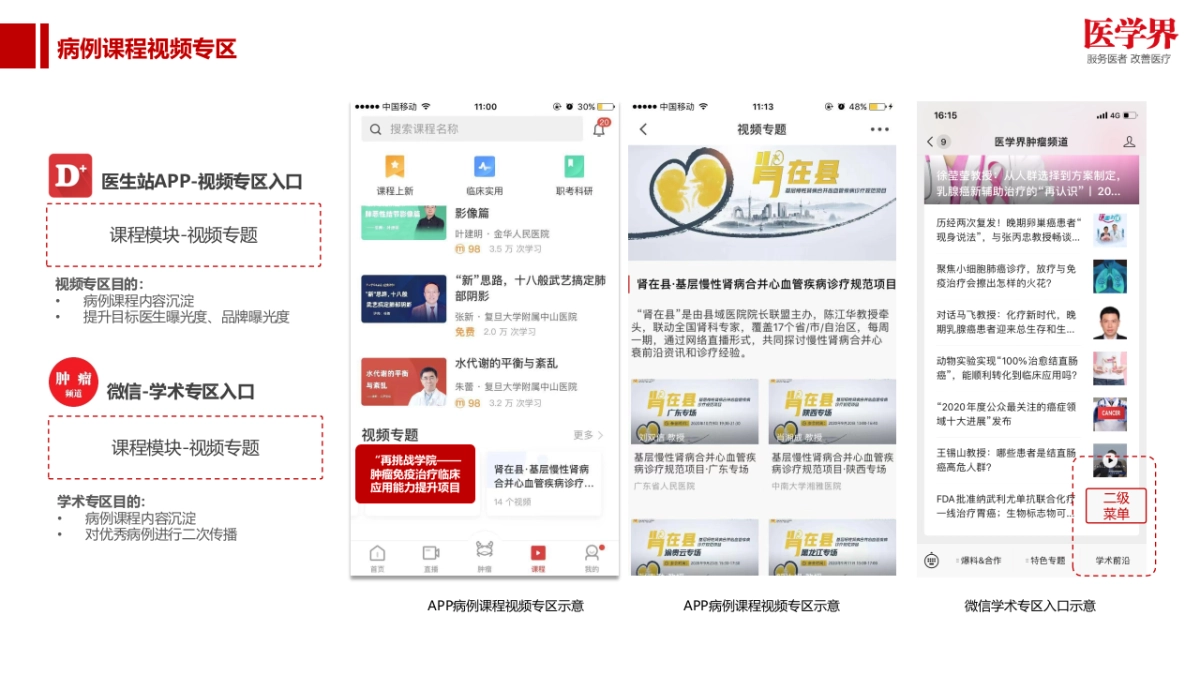Open the 直播 live-streaming tab icon
The height and width of the screenshot is (675, 1200).
click(429, 552)
